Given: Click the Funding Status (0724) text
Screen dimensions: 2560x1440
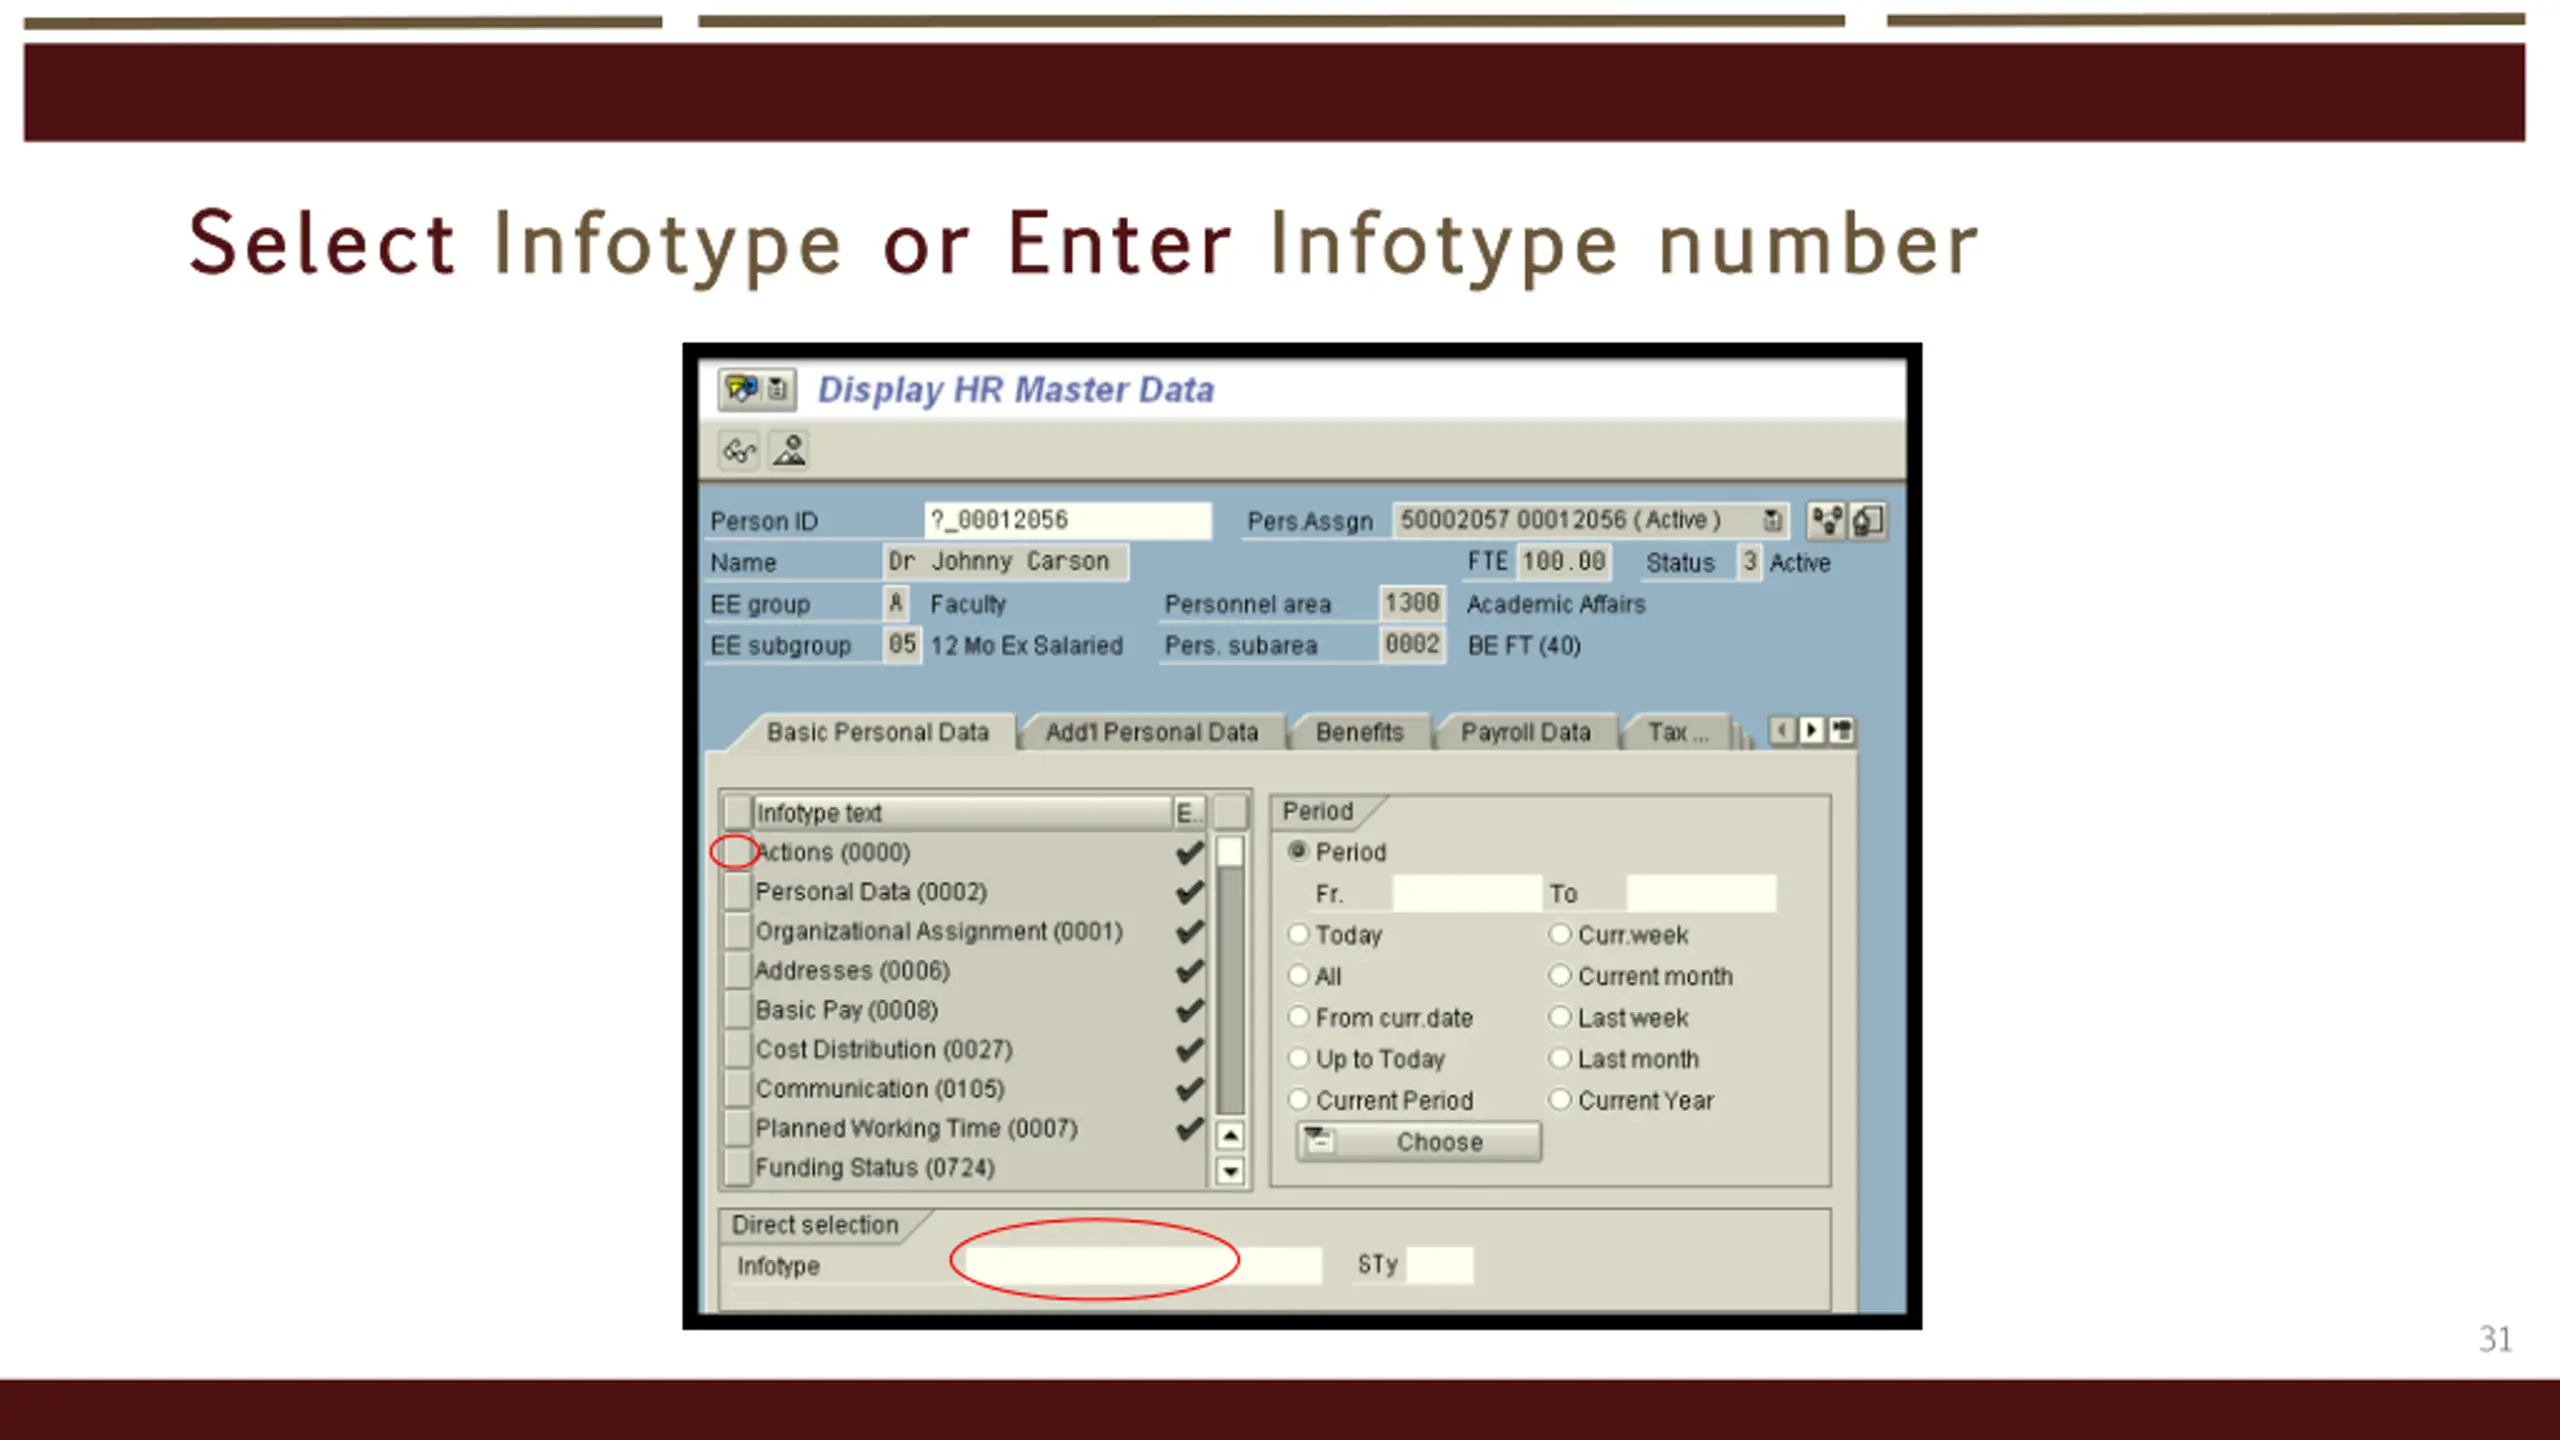Looking at the screenshot, I should click(875, 1167).
